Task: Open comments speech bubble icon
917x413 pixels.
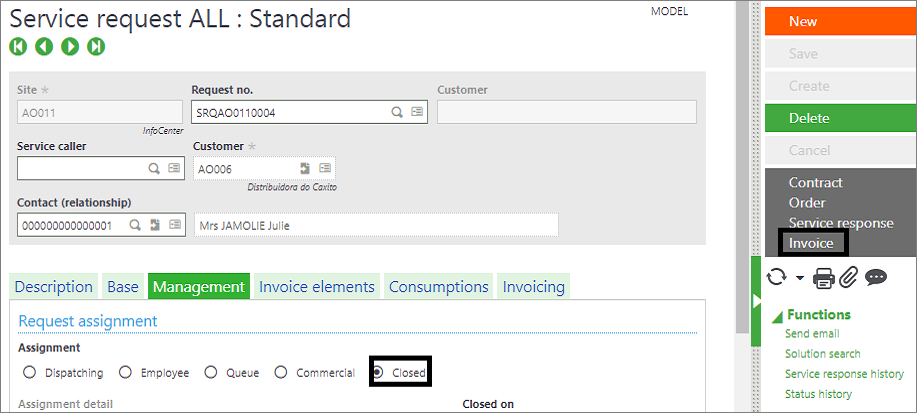Action: [x=876, y=277]
